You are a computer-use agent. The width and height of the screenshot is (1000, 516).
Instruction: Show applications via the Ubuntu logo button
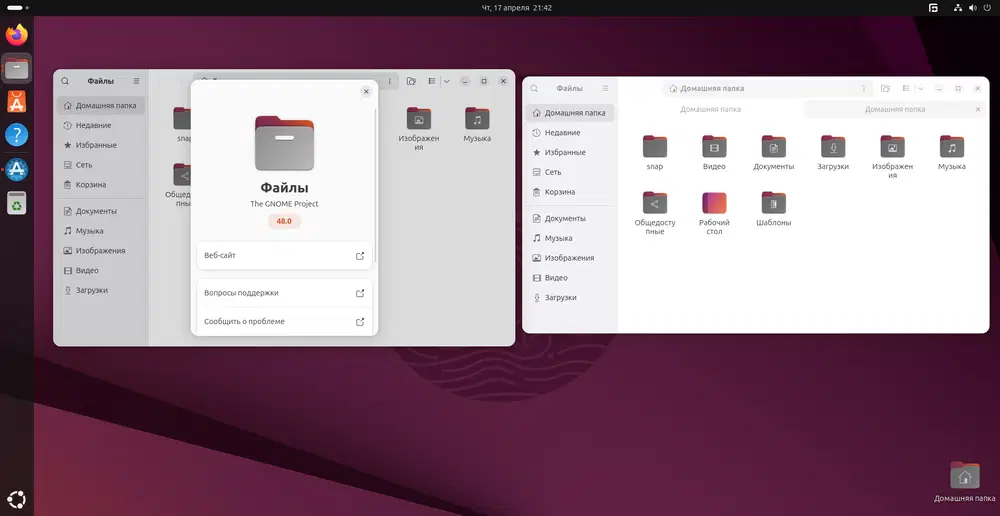(17, 499)
